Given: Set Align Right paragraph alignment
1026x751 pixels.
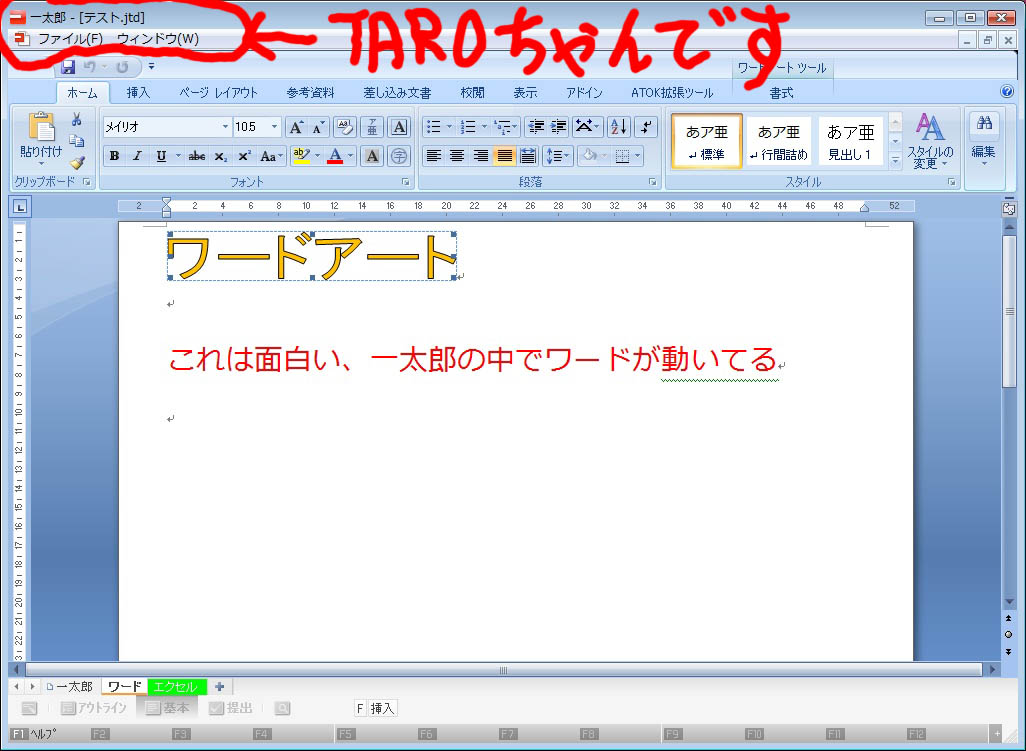Looking at the screenshot, I should coord(480,156).
